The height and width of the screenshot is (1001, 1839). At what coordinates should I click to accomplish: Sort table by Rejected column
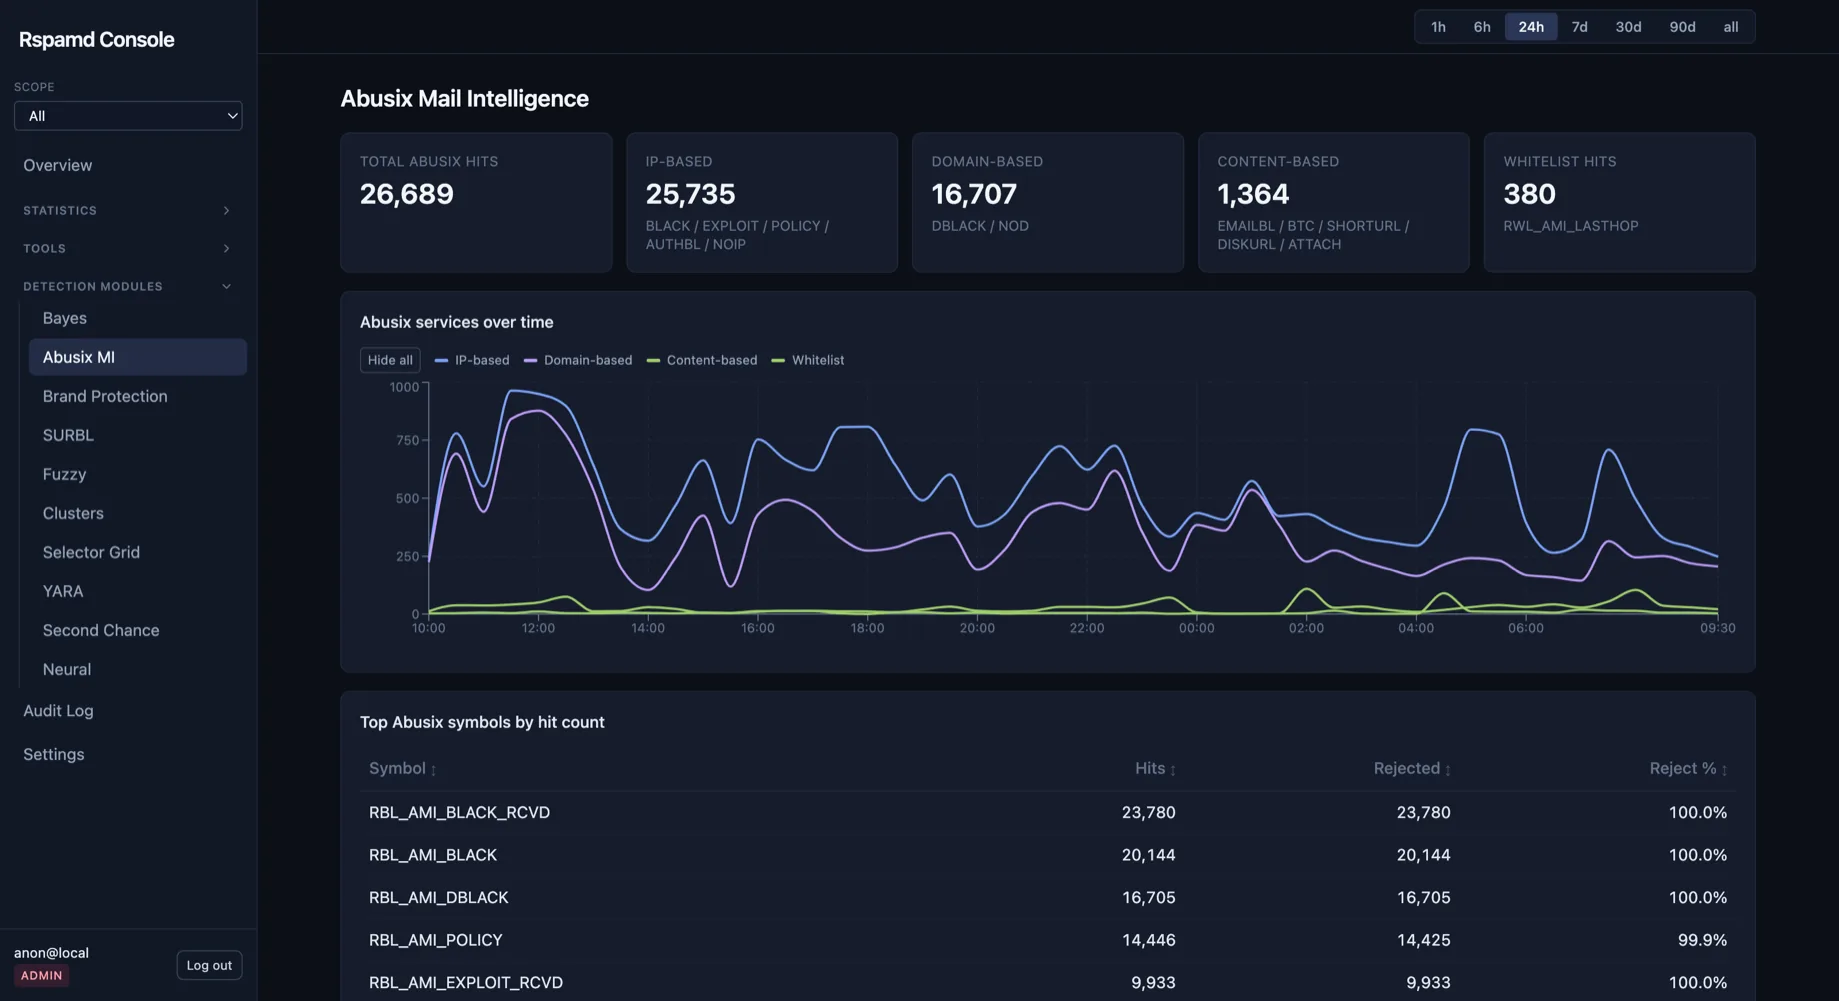[x=1412, y=769]
